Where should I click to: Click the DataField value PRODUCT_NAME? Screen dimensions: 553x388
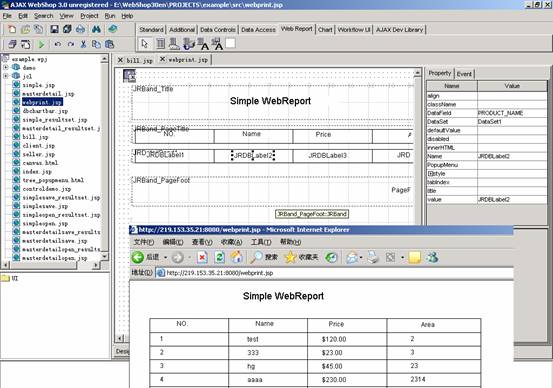pos(512,113)
